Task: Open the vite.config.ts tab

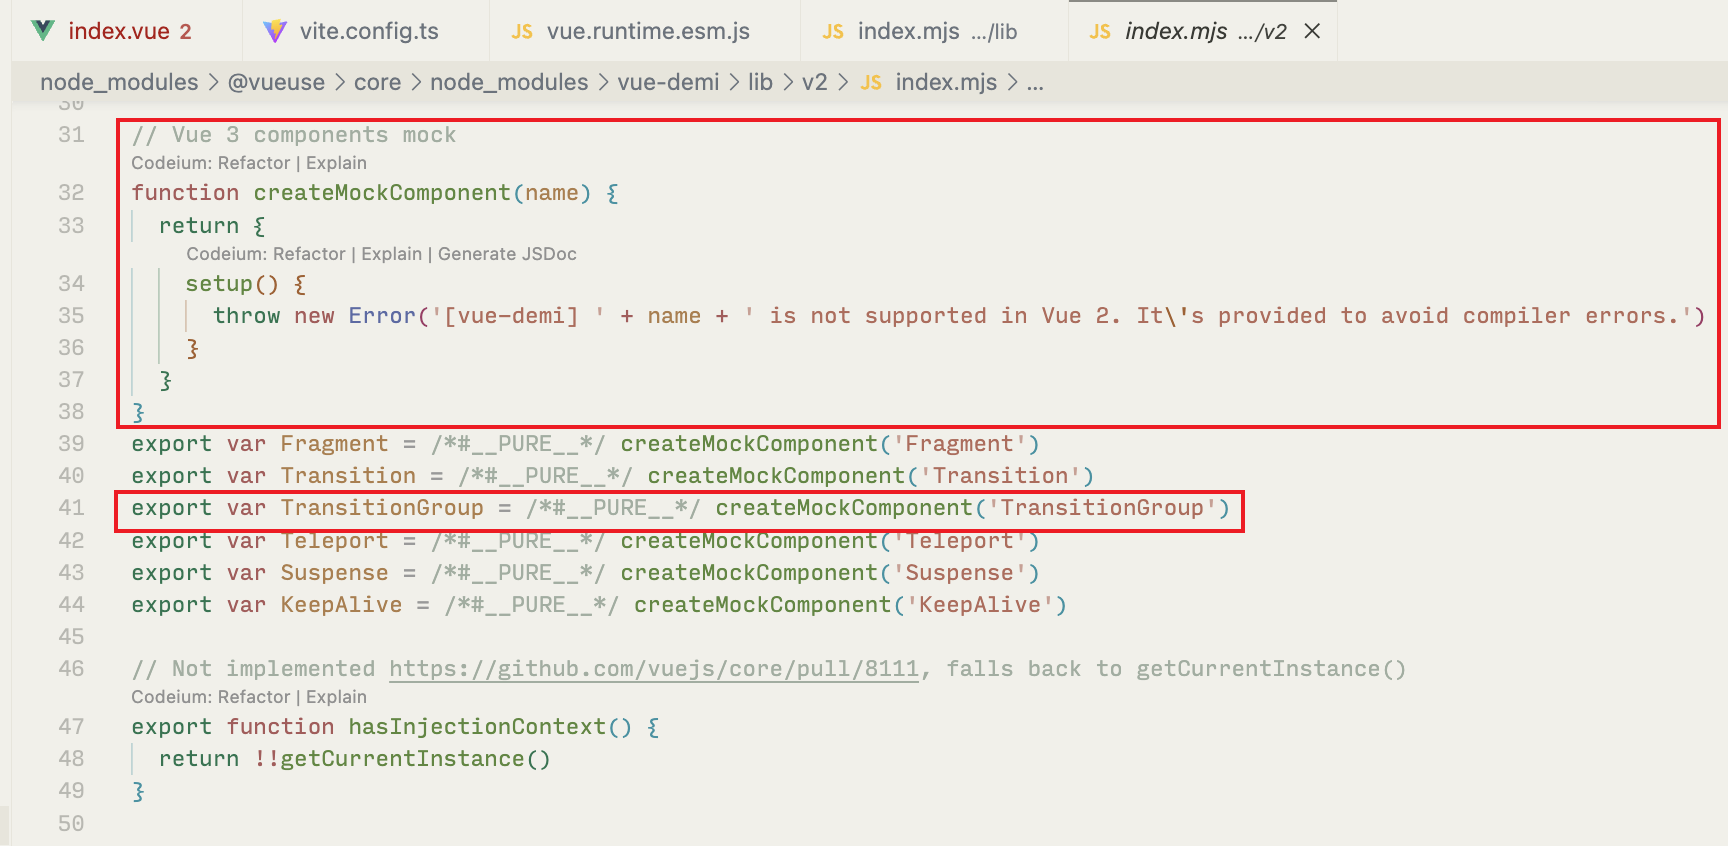Action: [x=366, y=31]
